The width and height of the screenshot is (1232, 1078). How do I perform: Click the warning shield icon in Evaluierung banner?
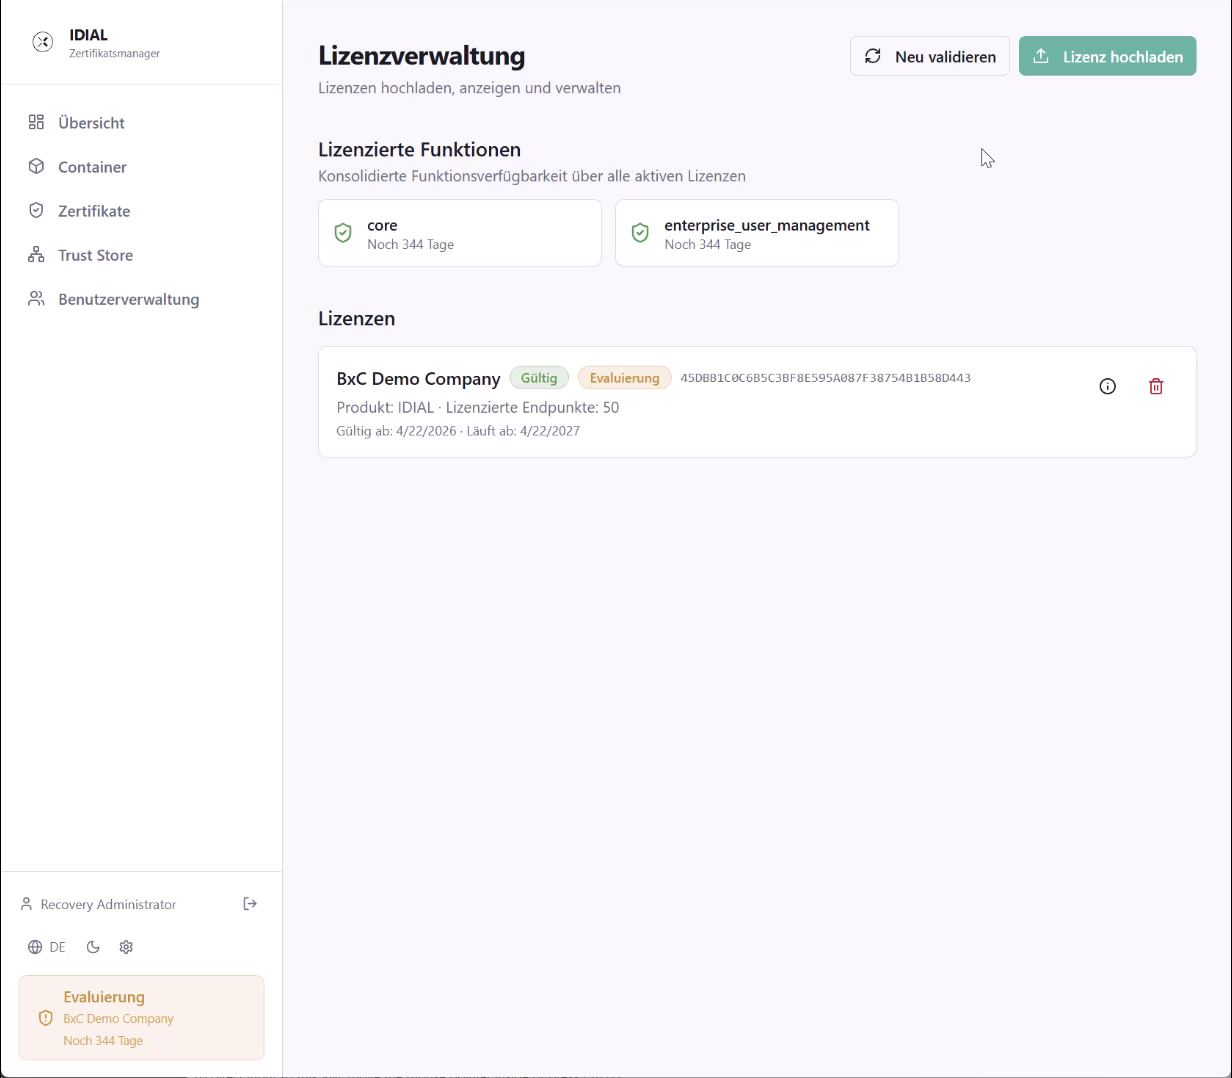click(x=45, y=1018)
